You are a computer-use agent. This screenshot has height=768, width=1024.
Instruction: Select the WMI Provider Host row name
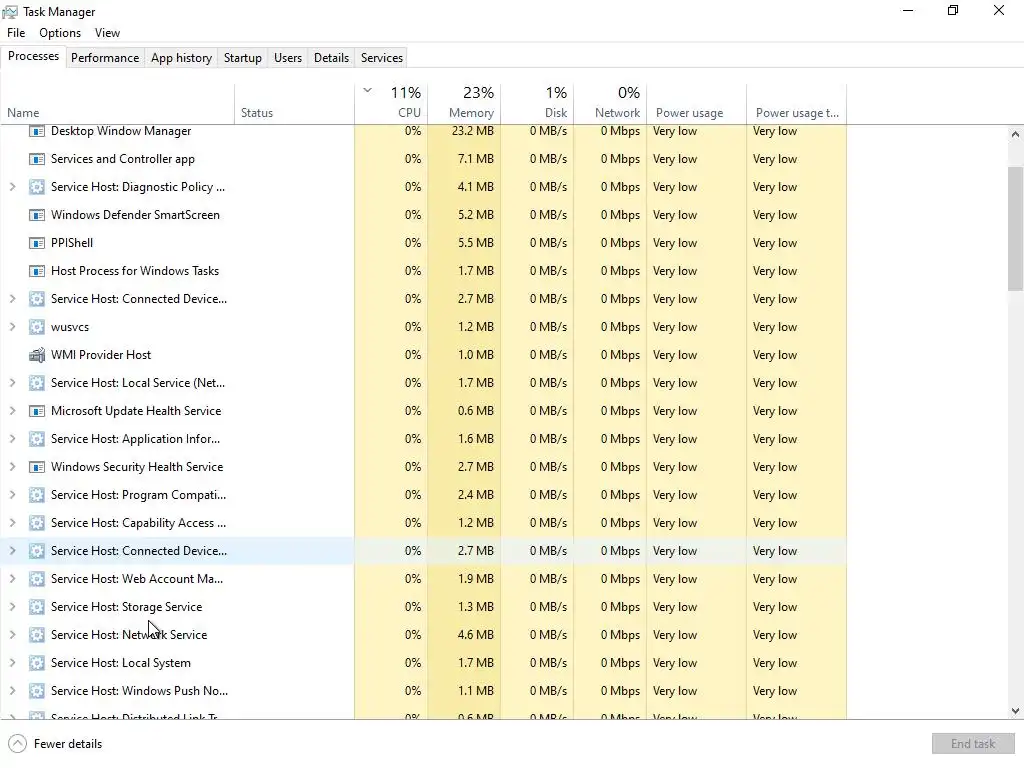pos(101,355)
